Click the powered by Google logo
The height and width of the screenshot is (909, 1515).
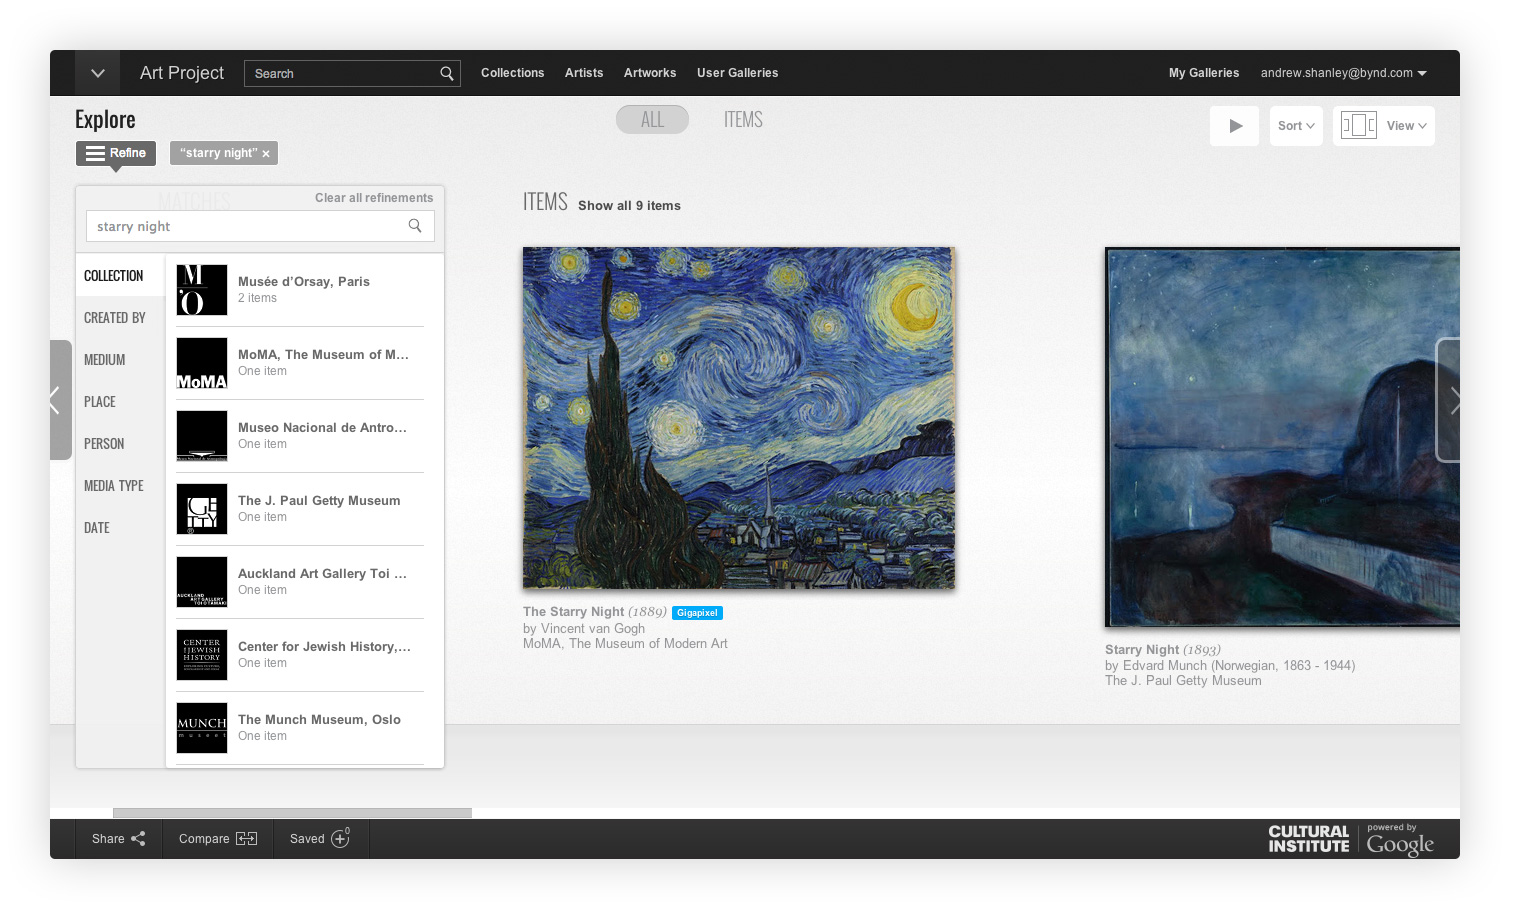1400,840
